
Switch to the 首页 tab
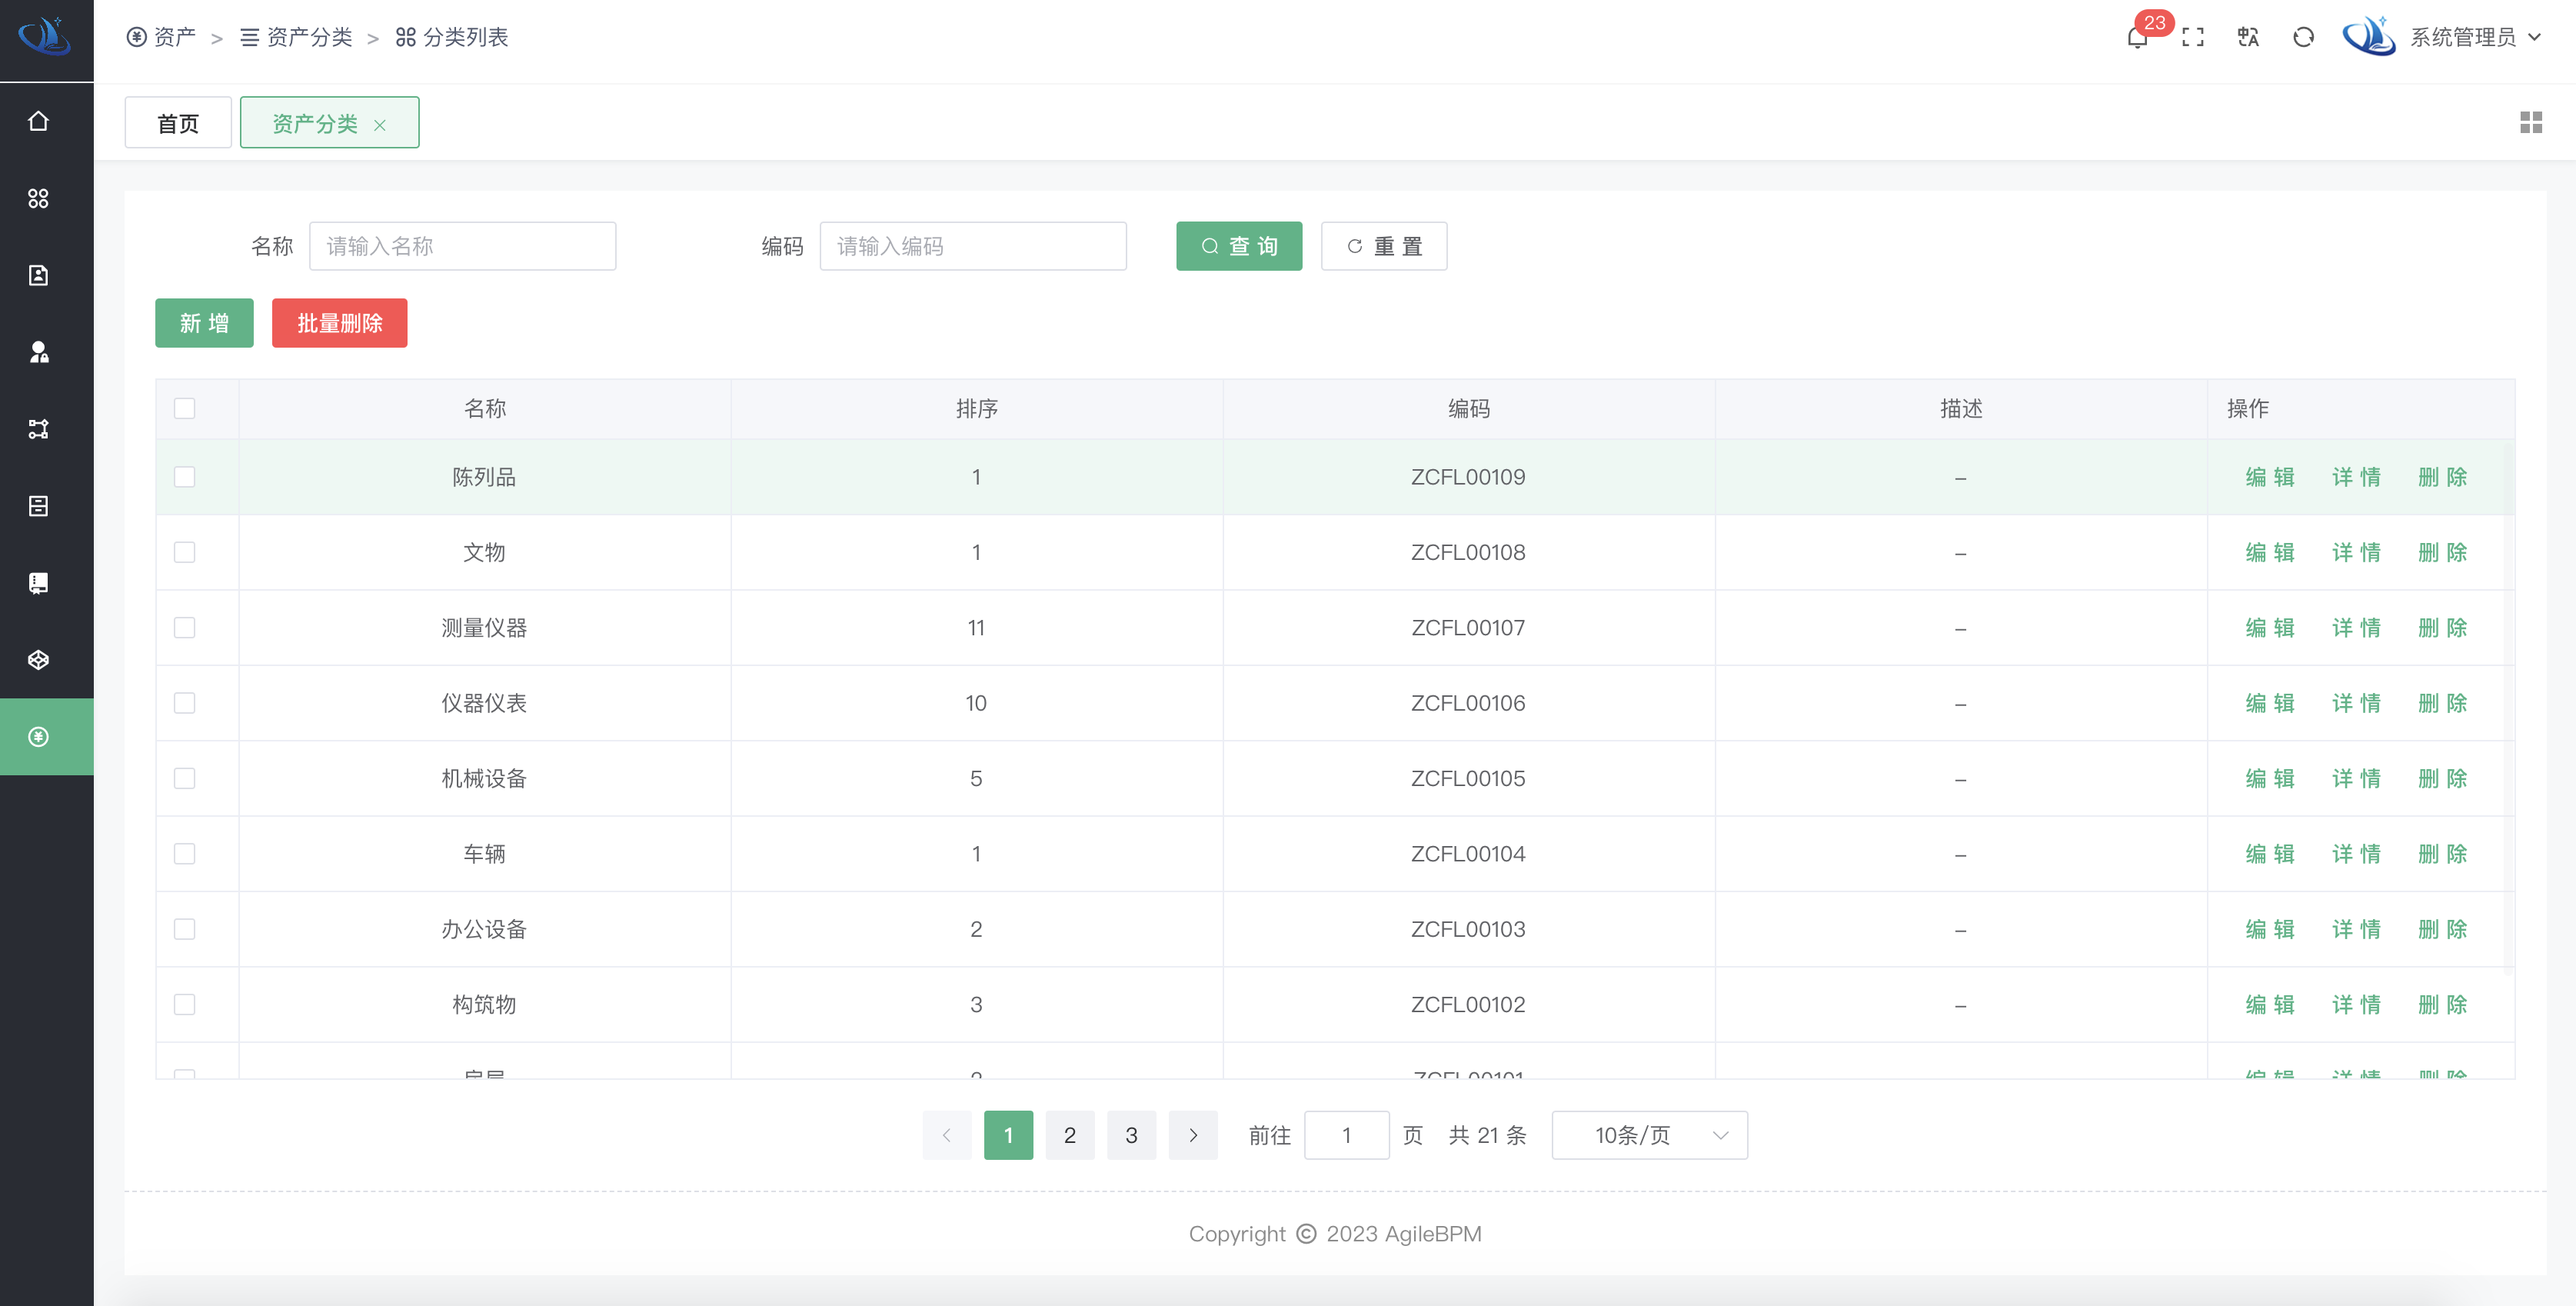pos(178,123)
